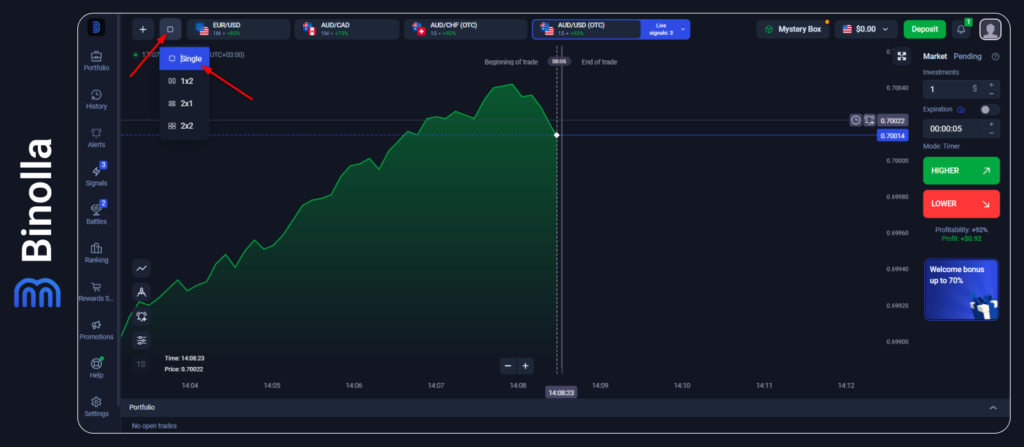This screenshot has height=447, width=1024.
Task: Open the Mystery Box button
Action: (793, 29)
